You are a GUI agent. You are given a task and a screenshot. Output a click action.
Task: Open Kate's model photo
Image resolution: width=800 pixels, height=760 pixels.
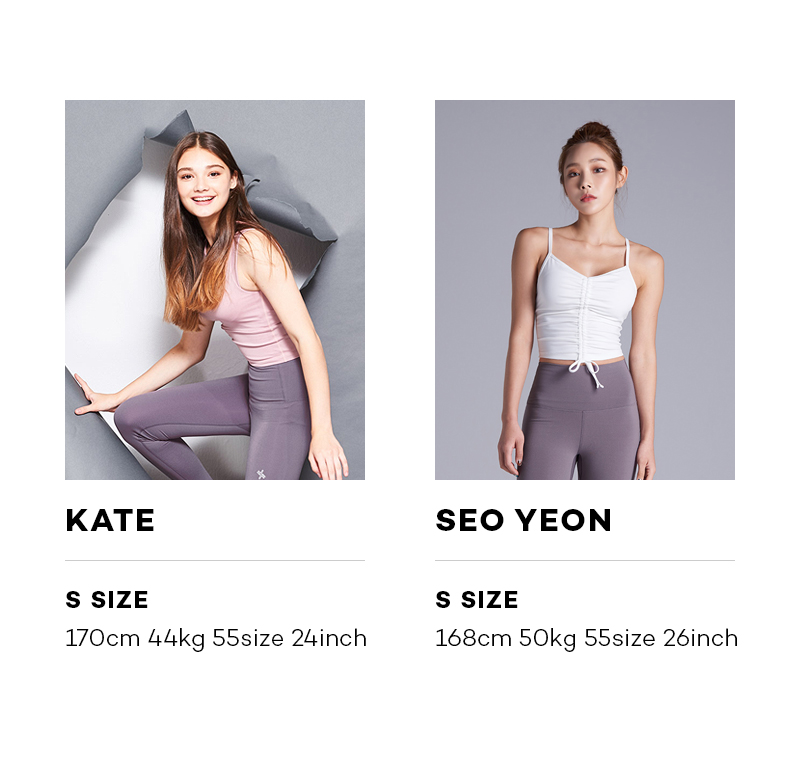click(215, 290)
